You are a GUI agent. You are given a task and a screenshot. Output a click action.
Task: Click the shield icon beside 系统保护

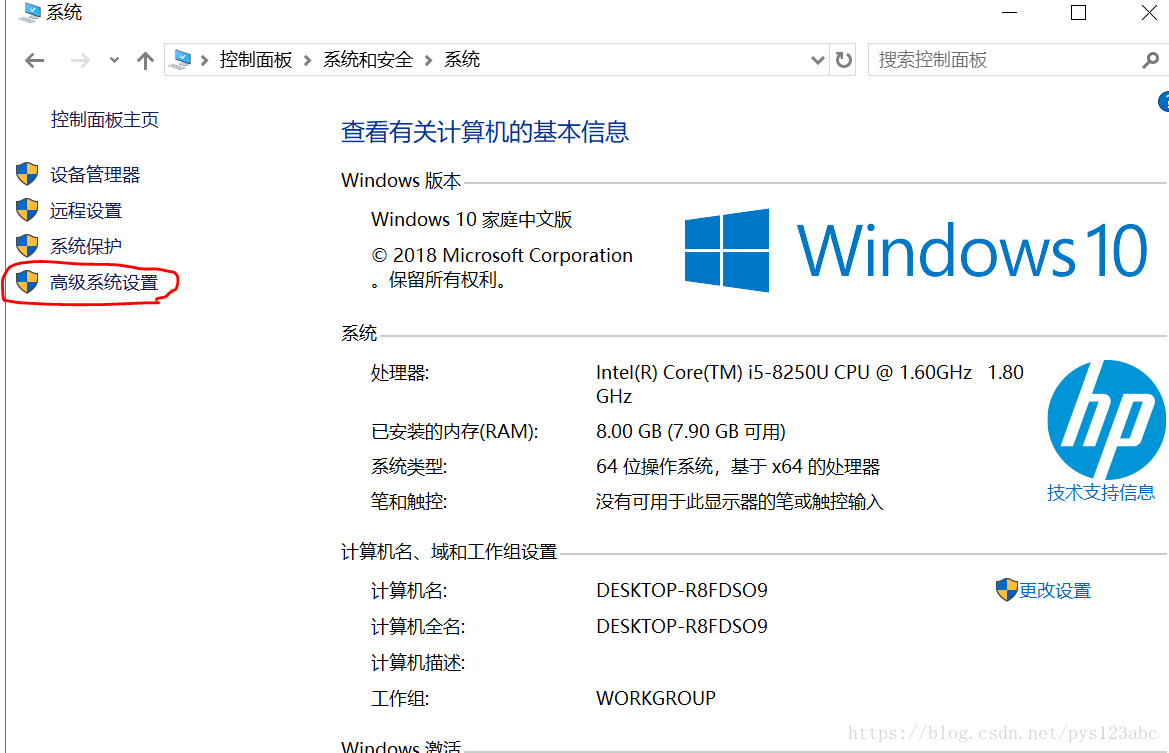click(x=27, y=245)
